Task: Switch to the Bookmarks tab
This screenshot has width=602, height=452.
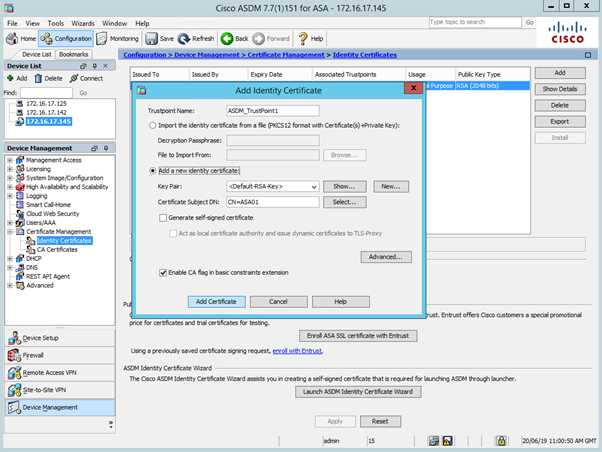Action: click(x=73, y=54)
